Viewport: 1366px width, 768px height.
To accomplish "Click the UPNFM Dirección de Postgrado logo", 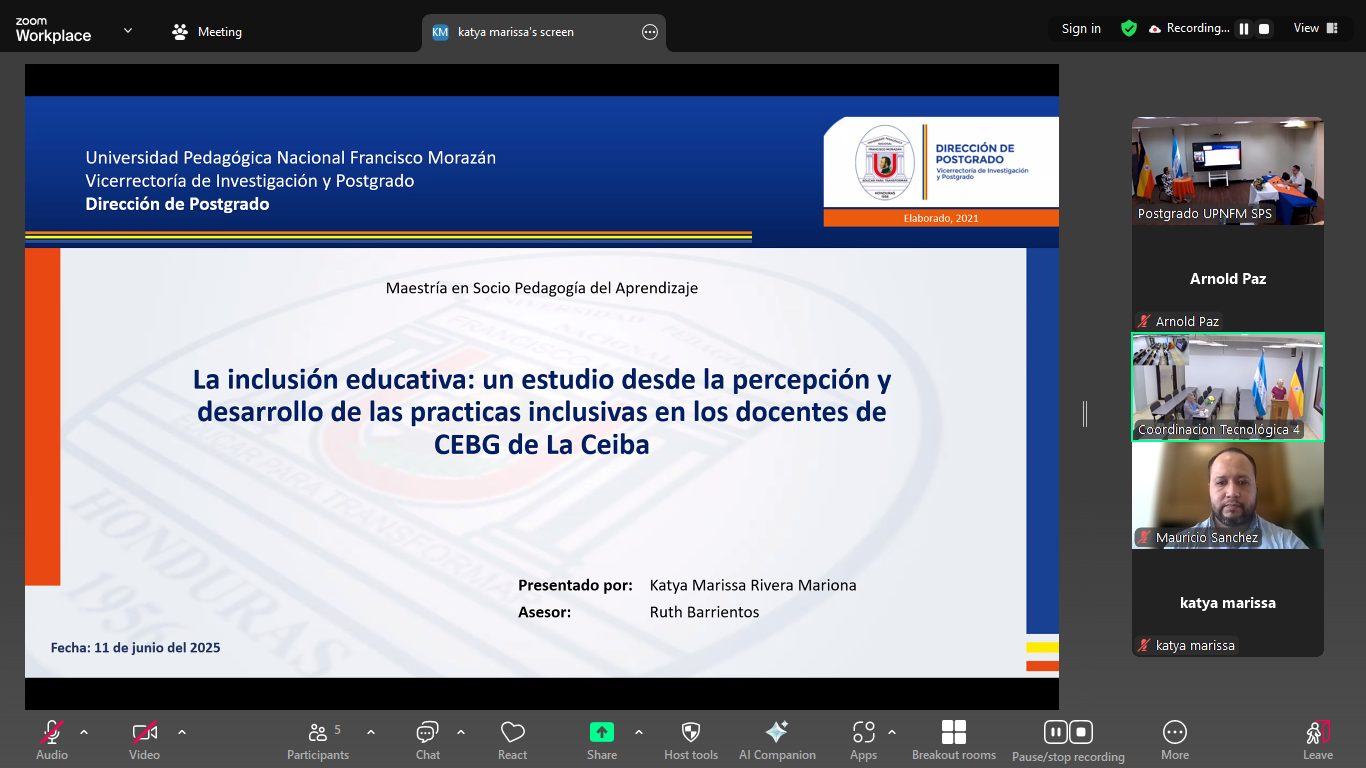I will (x=941, y=163).
